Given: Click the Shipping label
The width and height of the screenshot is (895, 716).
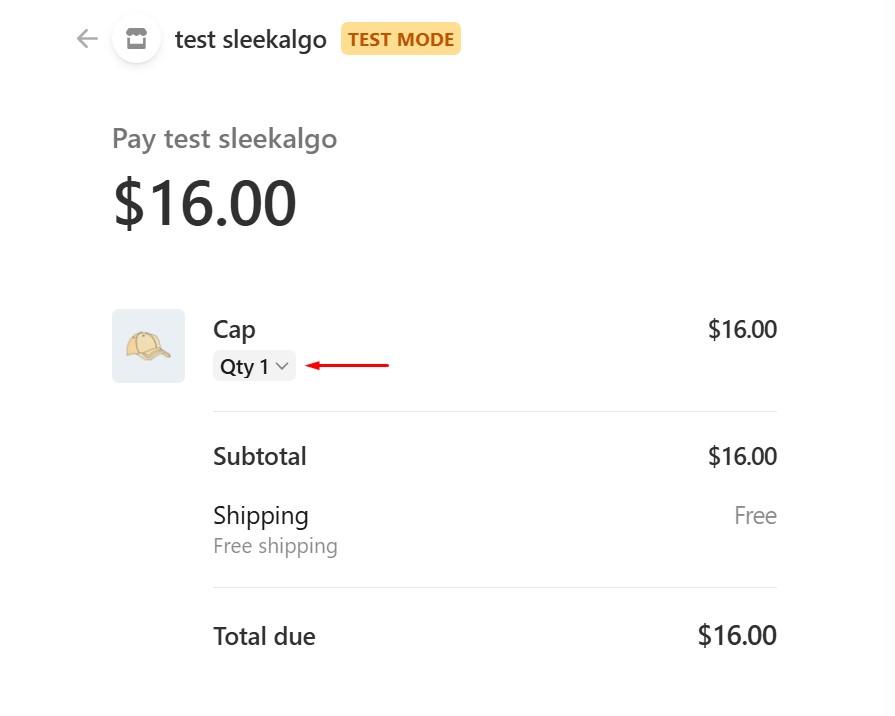Looking at the screenshot, I should click(261, 516).
